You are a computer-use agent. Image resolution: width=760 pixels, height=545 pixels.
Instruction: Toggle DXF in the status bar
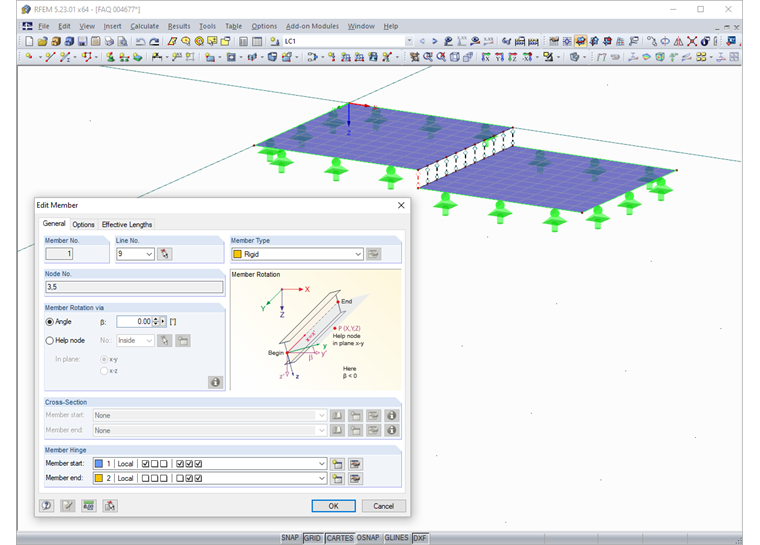pos(420,538)
